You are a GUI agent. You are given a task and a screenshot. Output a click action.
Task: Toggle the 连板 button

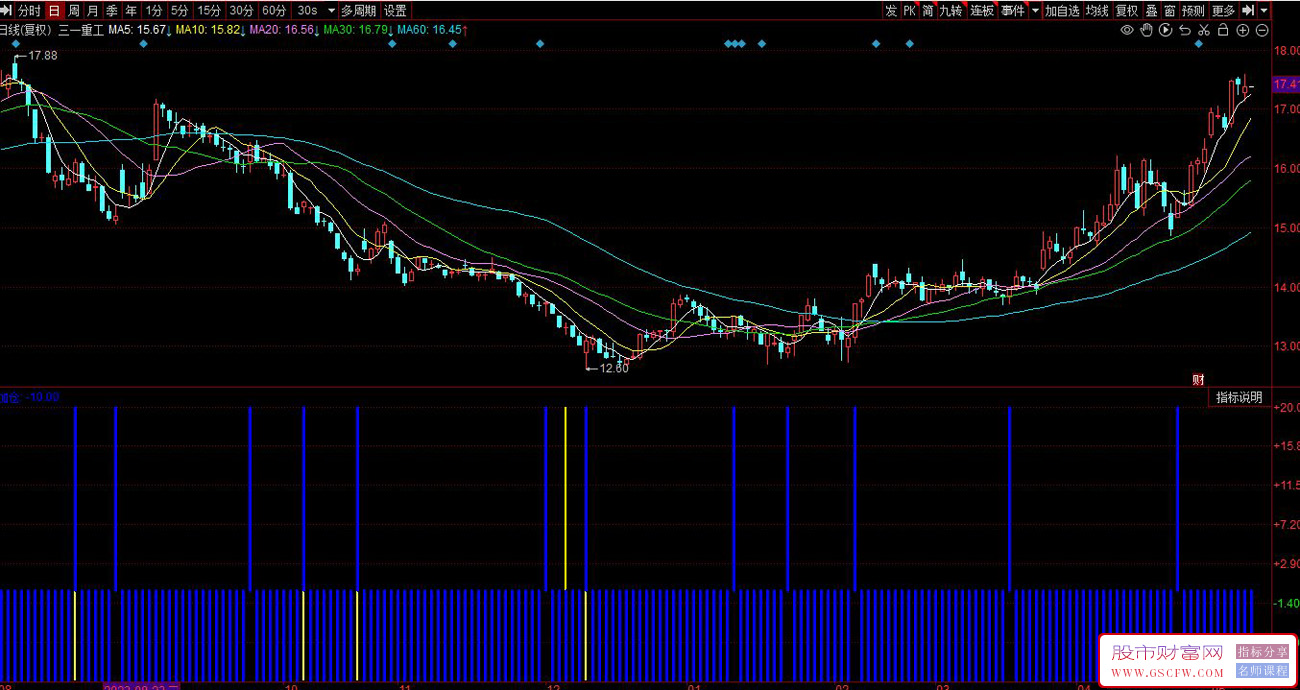[982, 10]
